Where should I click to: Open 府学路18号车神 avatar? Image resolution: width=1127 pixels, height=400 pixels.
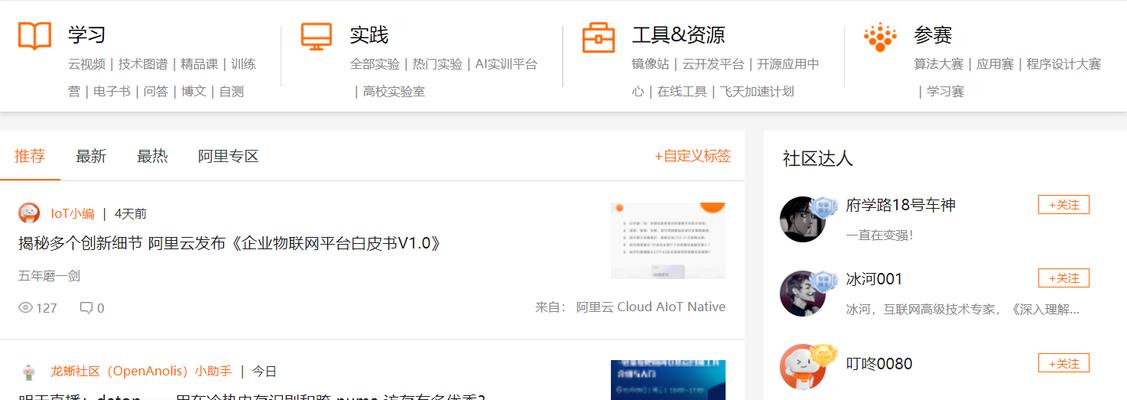[802, 218]
